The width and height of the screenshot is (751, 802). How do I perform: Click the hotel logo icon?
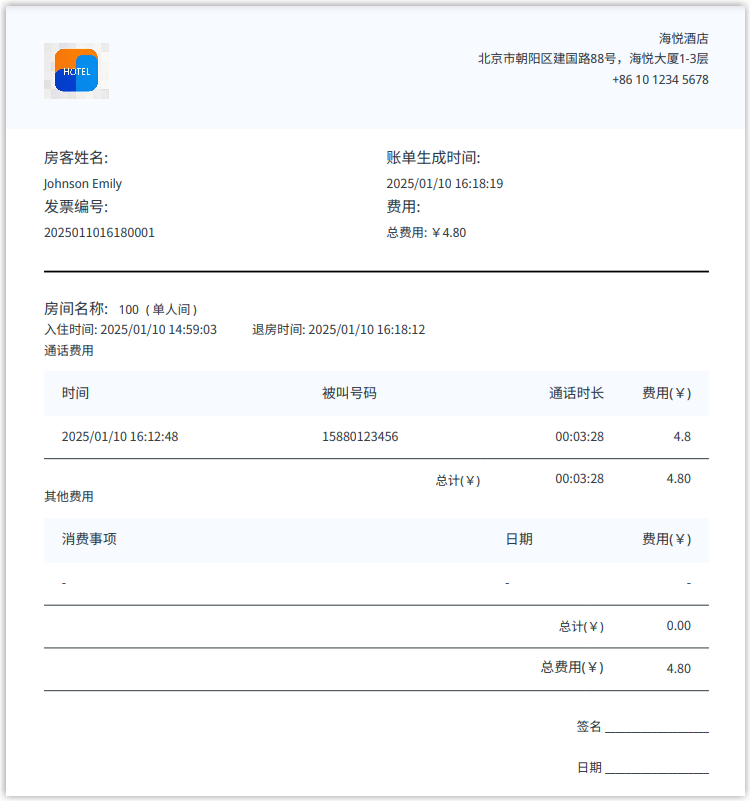click(x=76, y=71)
